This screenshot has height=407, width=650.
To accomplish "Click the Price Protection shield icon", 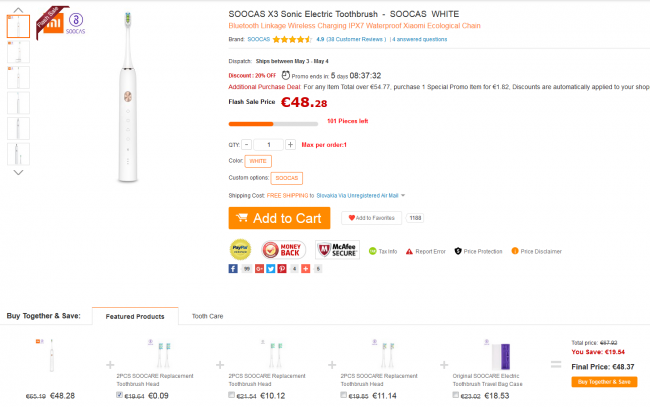I will [457, 251].
